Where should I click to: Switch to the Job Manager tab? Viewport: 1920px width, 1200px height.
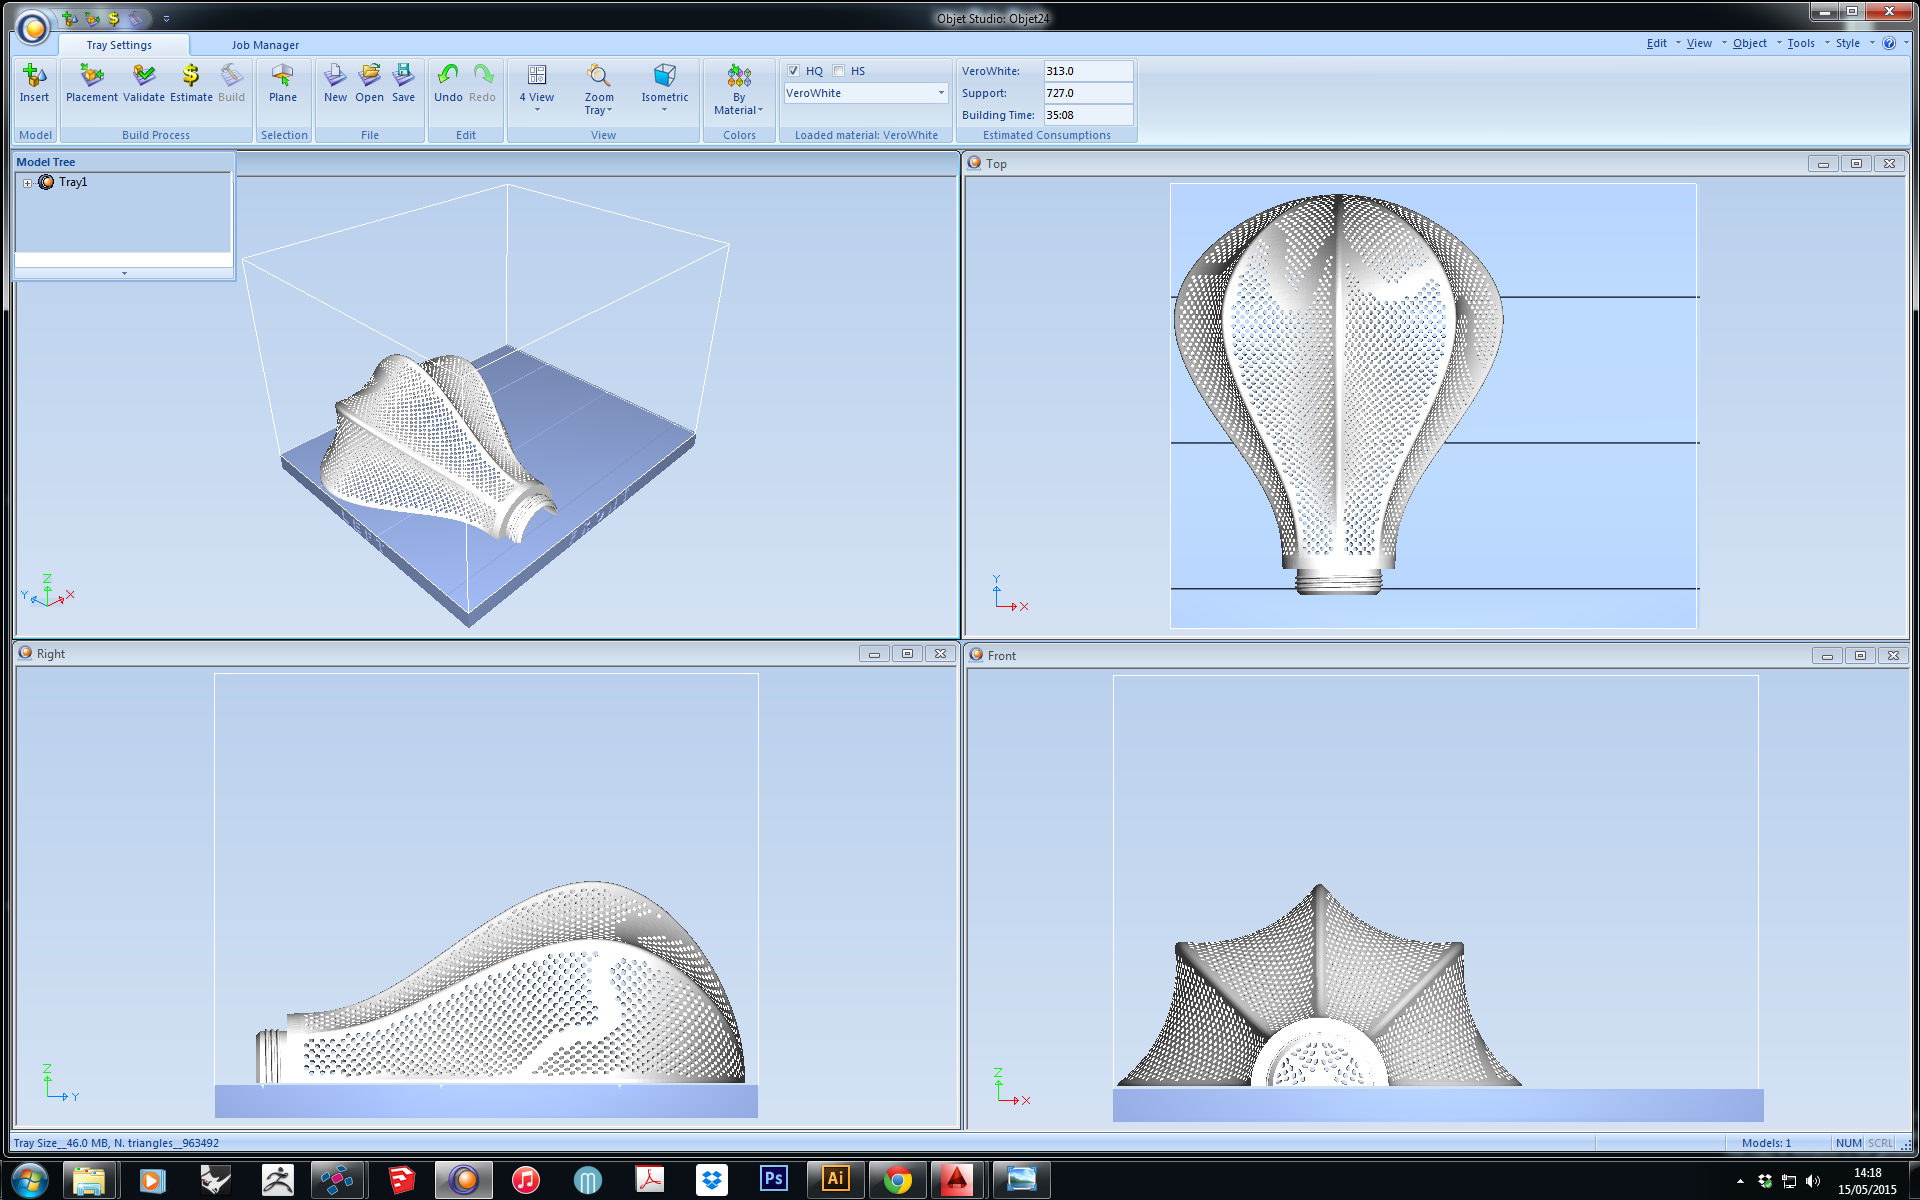(265, 45)
